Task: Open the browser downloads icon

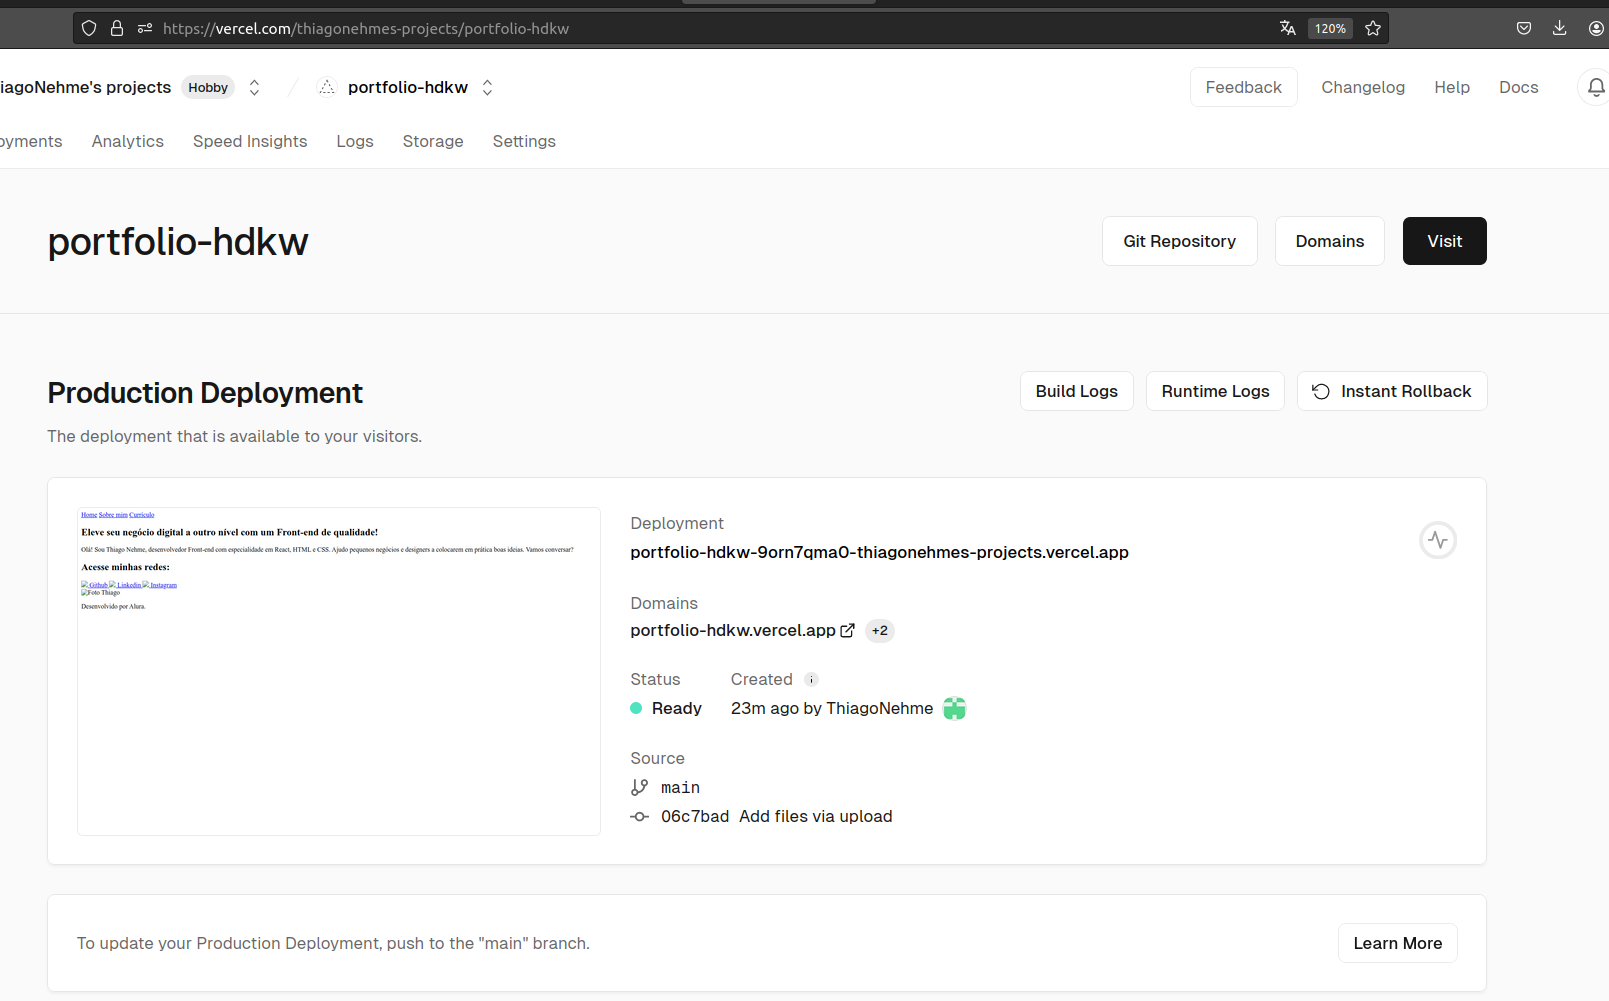Action: tap(1559, 28)
